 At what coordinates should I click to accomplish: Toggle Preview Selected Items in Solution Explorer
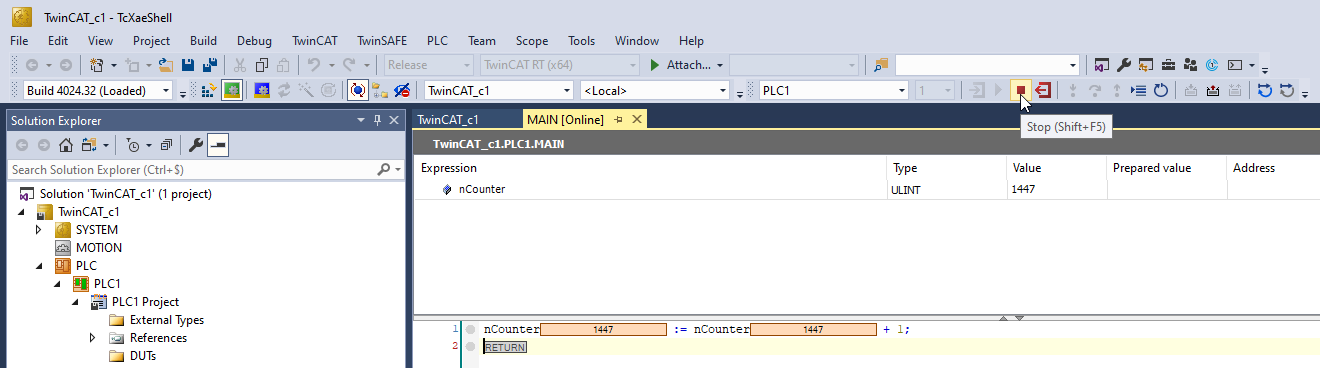[x=218, y=145]
